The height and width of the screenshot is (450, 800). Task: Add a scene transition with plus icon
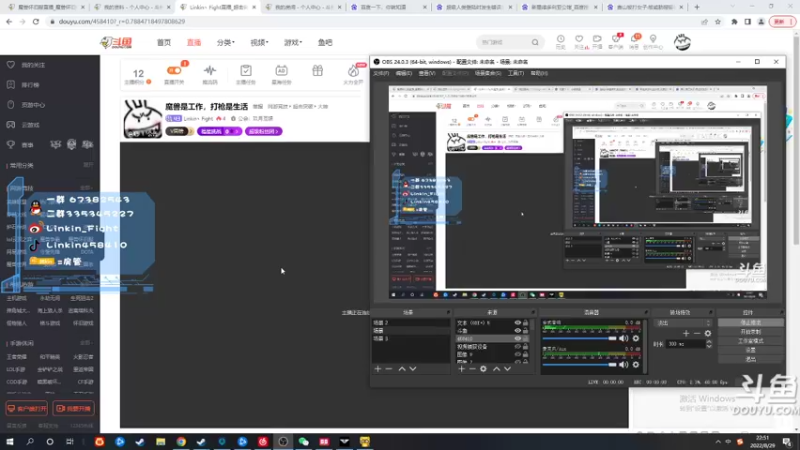point(686,333)
